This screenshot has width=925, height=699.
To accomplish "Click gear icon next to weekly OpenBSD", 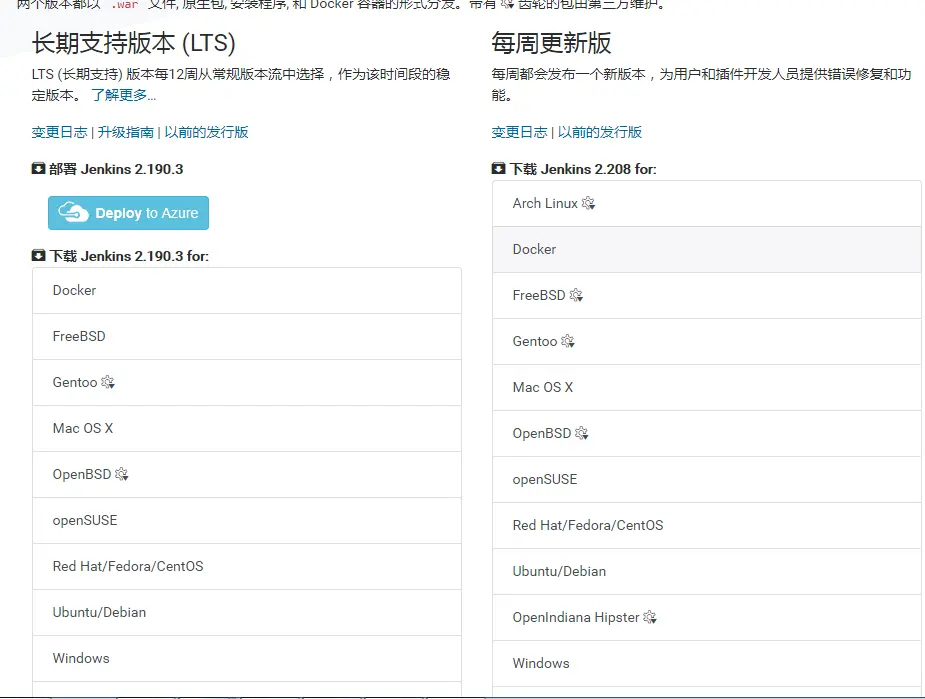I will pyautogui.click(x=582, y=434).
